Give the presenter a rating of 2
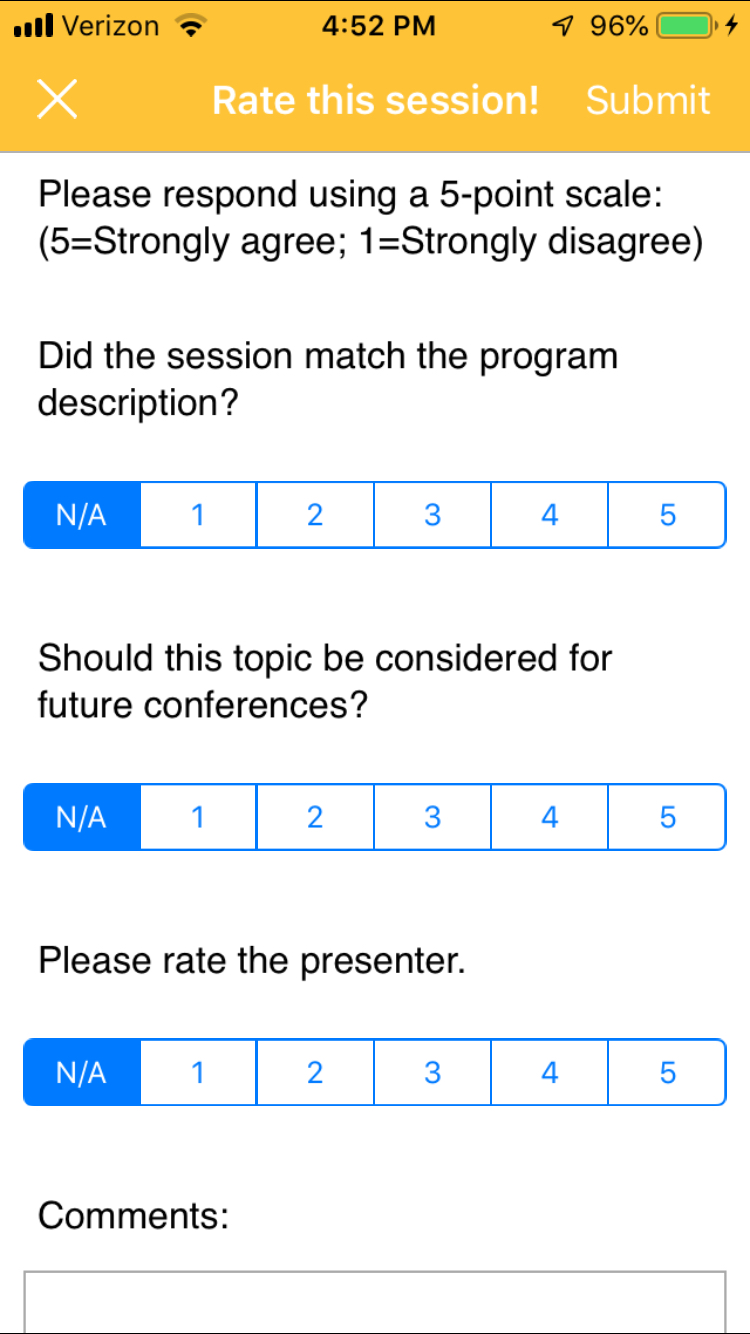750x1334 pixels. 316,1072
